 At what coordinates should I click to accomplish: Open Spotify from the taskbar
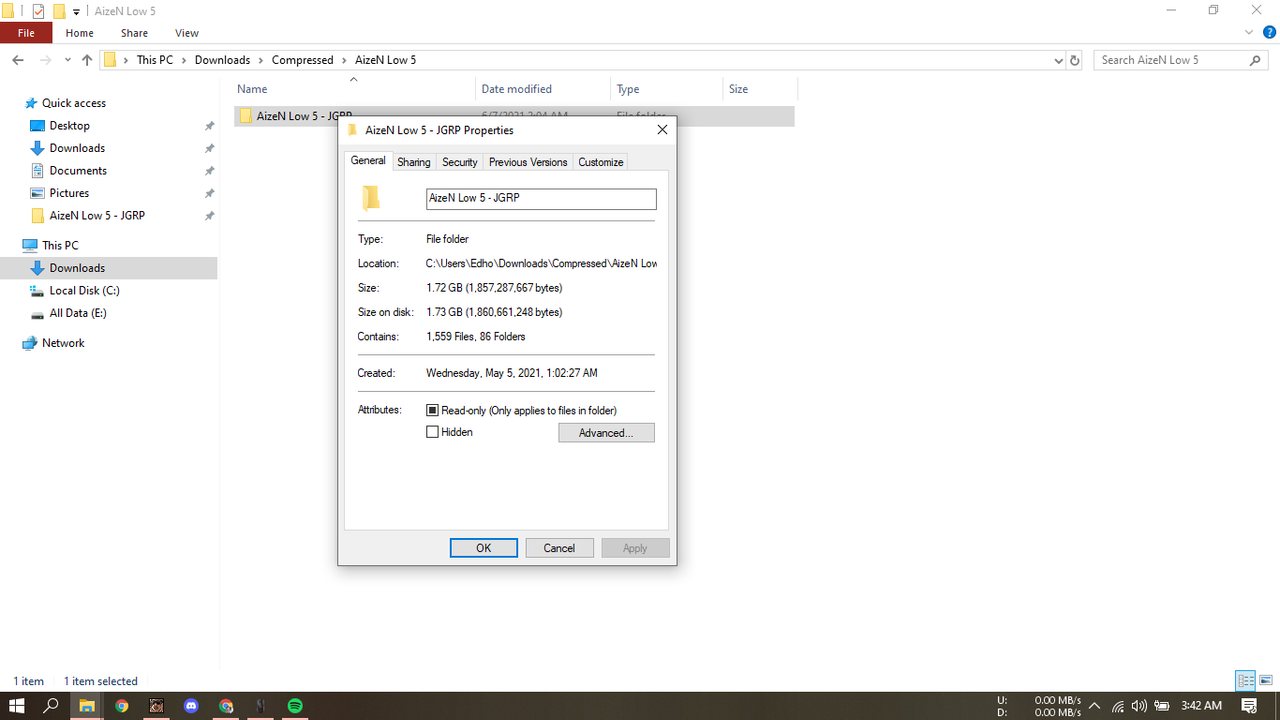coord(295,706)
